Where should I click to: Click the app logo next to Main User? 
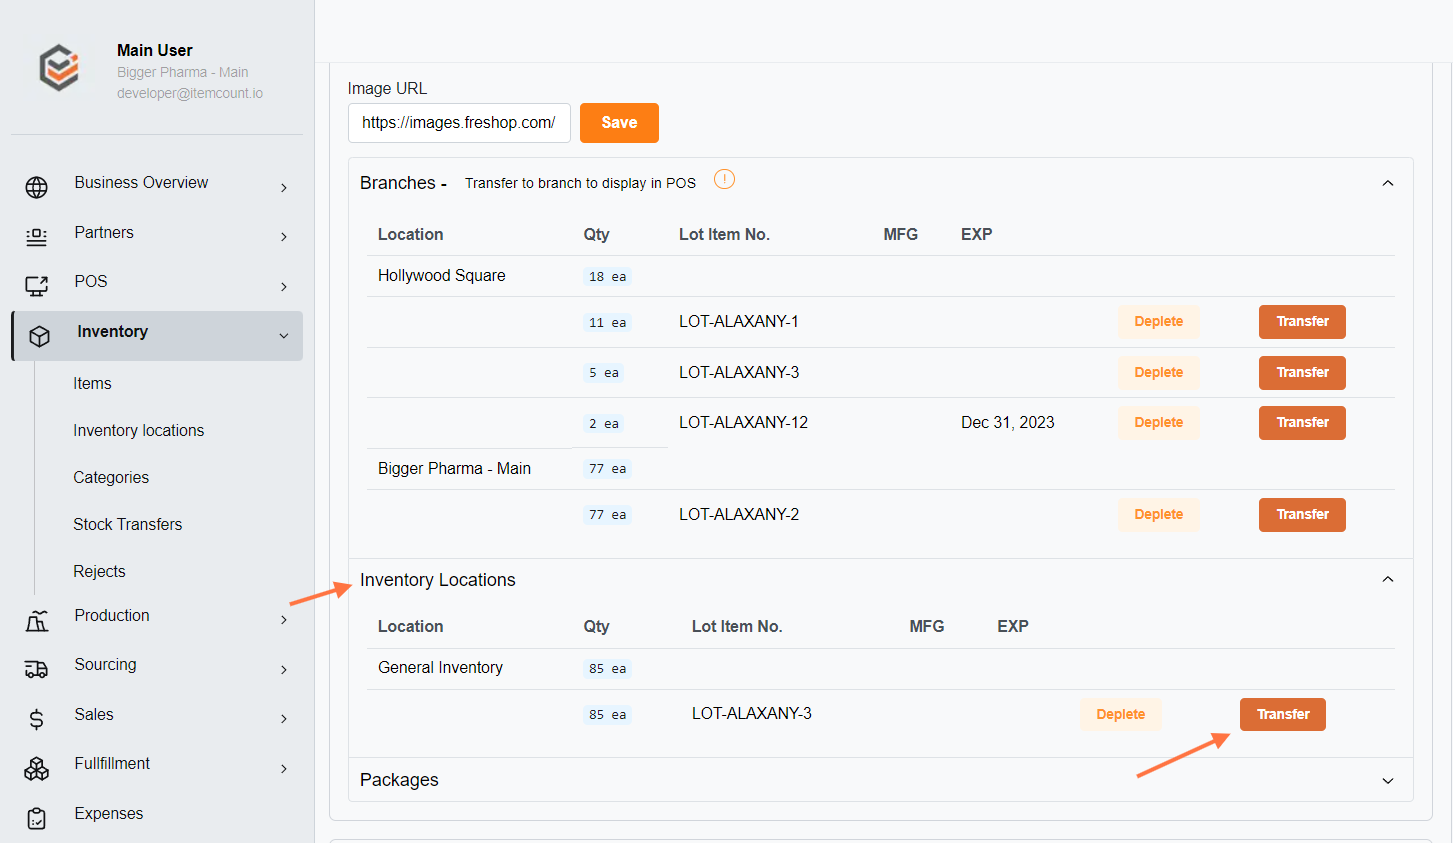[59, 68]
